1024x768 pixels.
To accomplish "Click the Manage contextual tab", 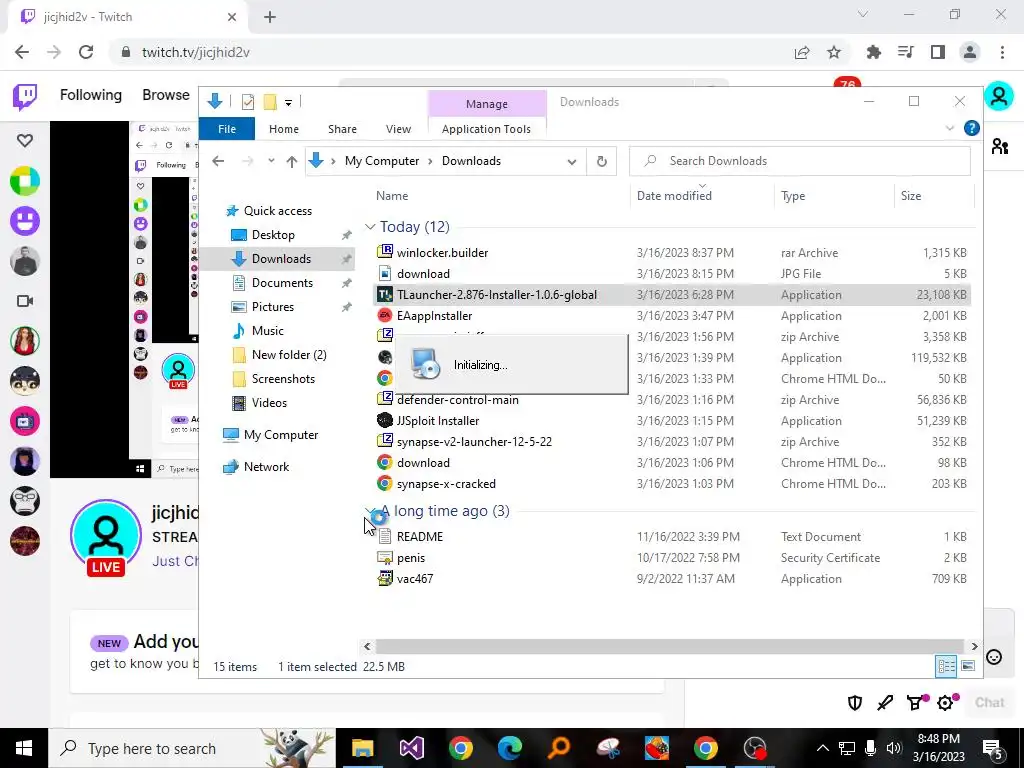I will pos(487,104).
